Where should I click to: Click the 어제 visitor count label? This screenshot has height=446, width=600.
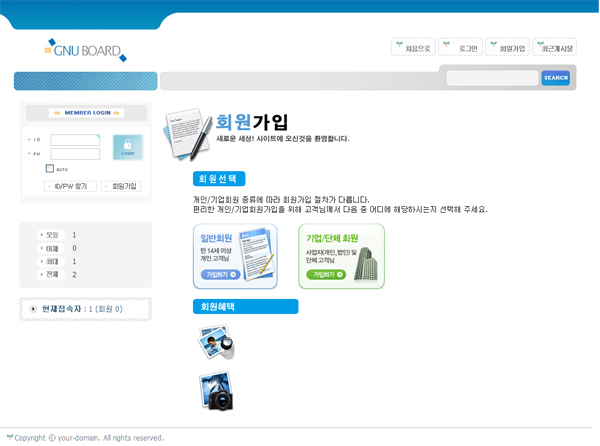click(x=51, y=249)
